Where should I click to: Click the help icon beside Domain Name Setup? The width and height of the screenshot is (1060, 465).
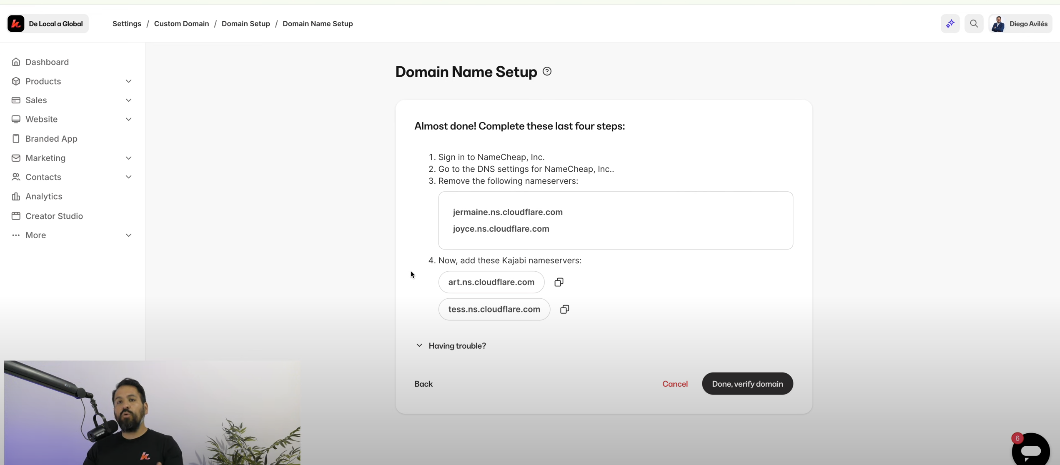547,71
